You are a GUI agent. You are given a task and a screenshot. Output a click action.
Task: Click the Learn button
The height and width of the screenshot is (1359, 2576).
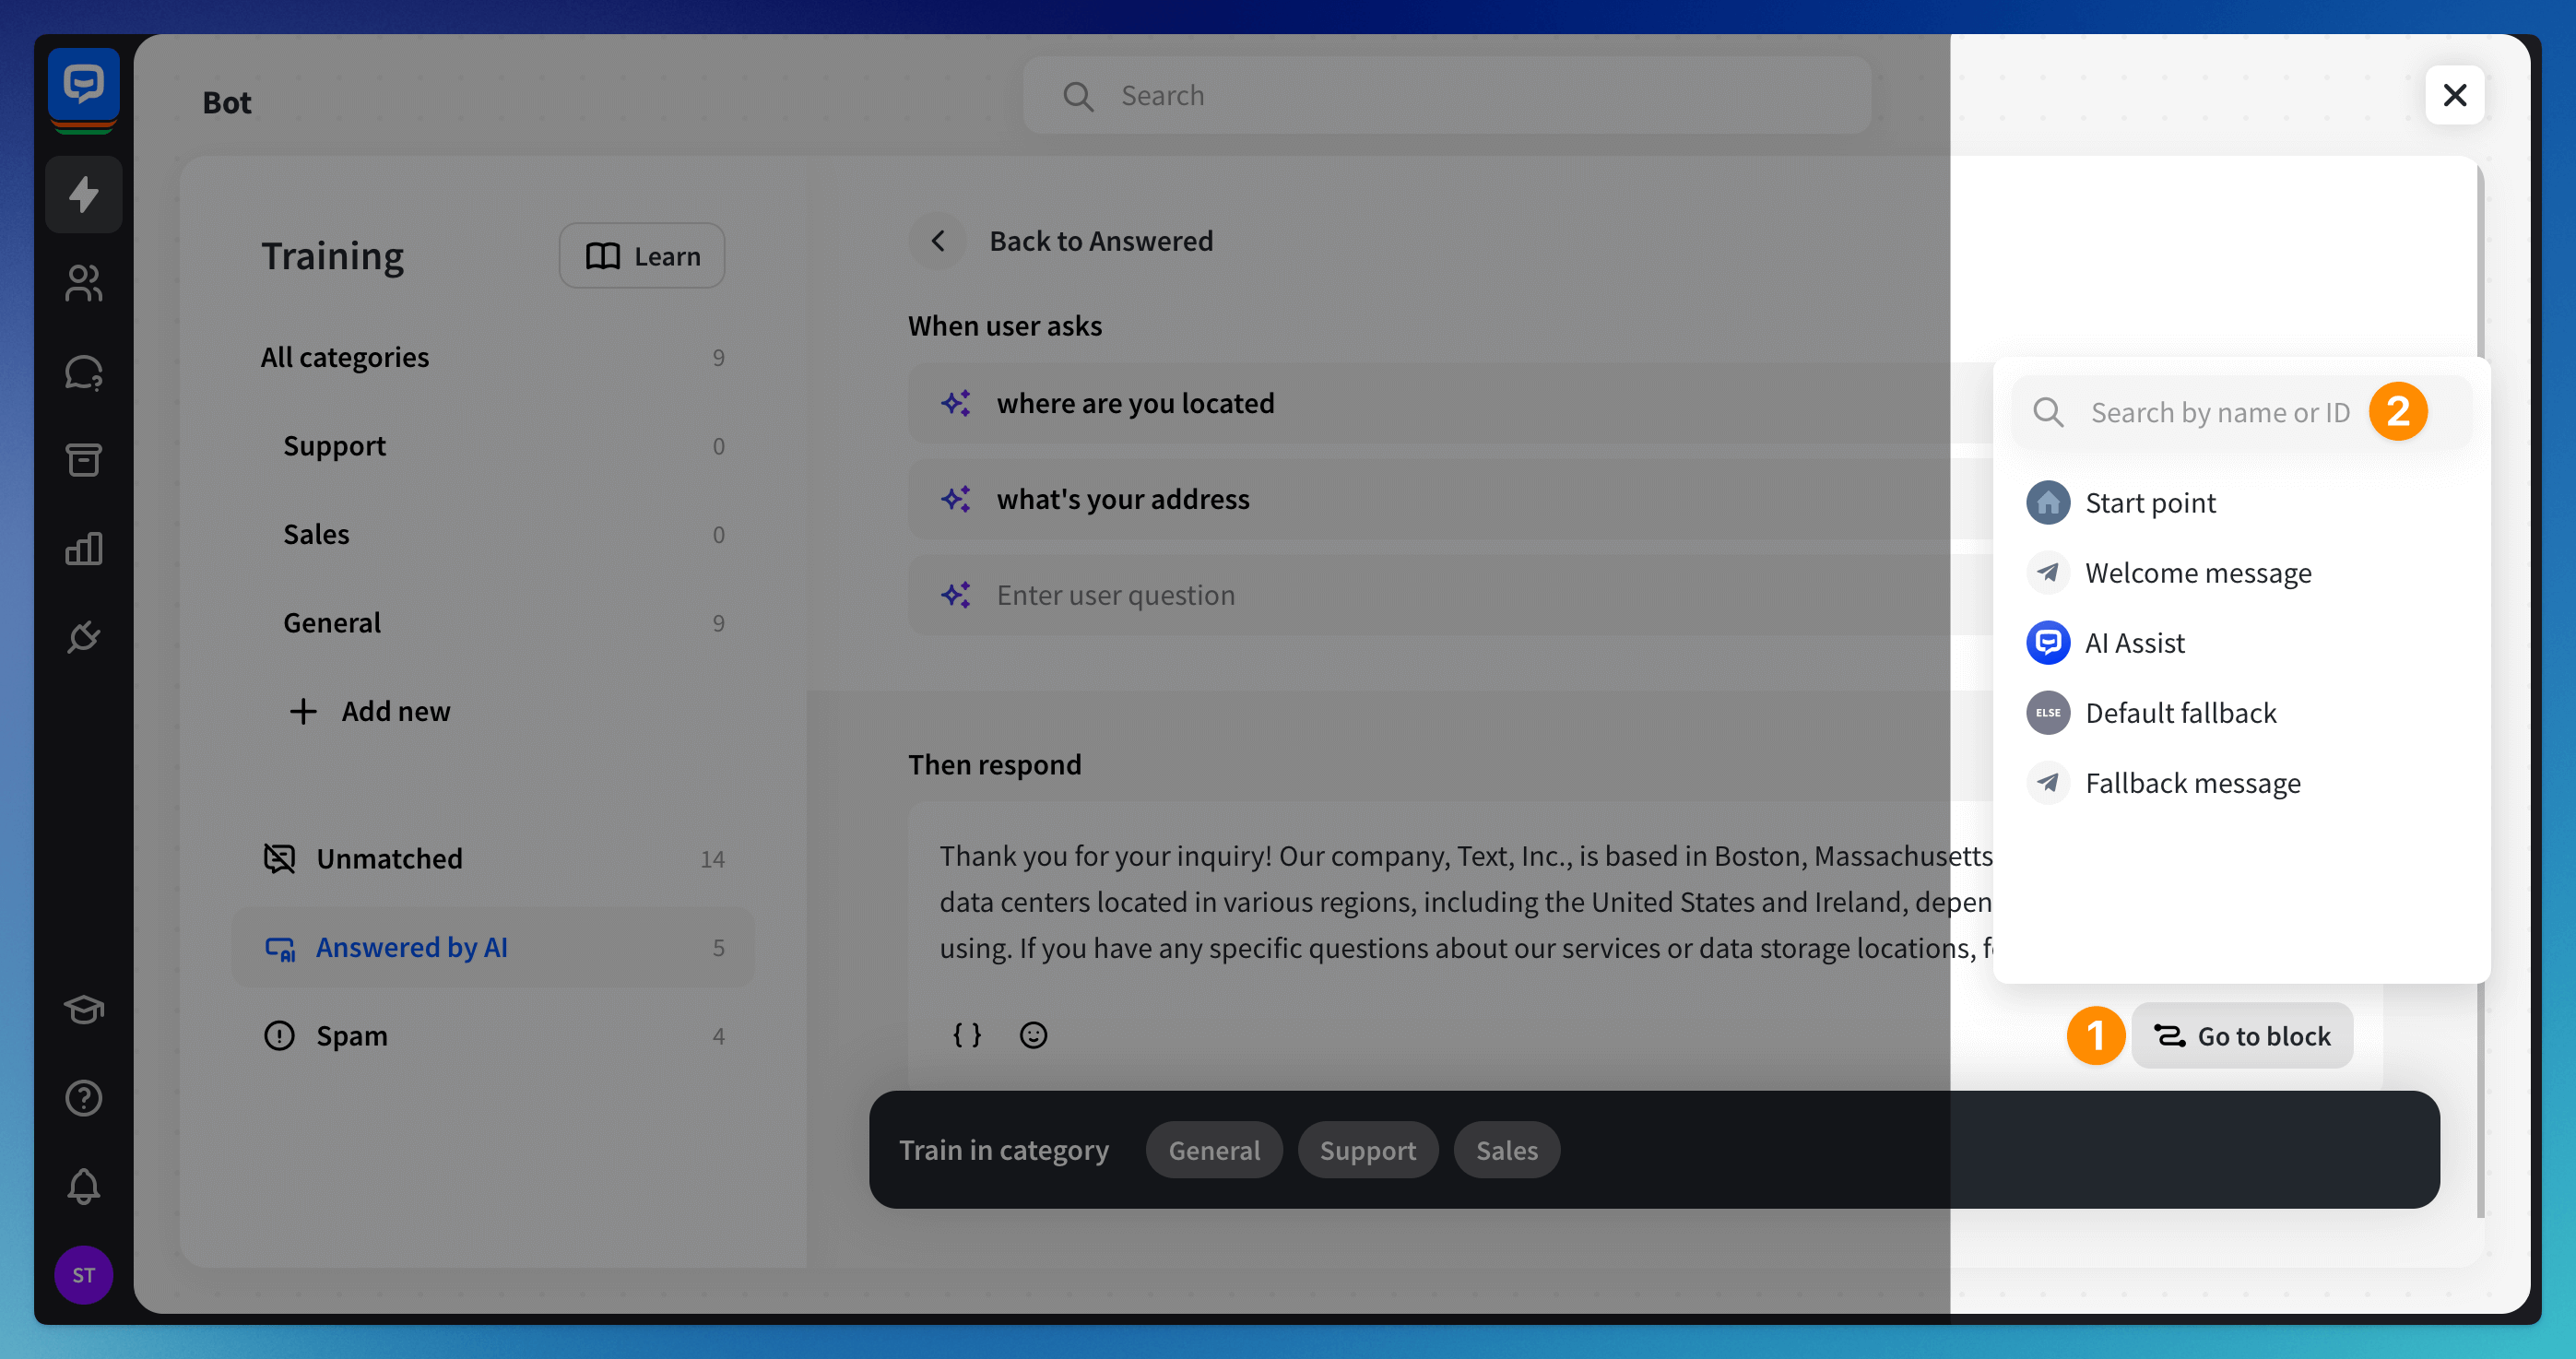tap(642, 256)
